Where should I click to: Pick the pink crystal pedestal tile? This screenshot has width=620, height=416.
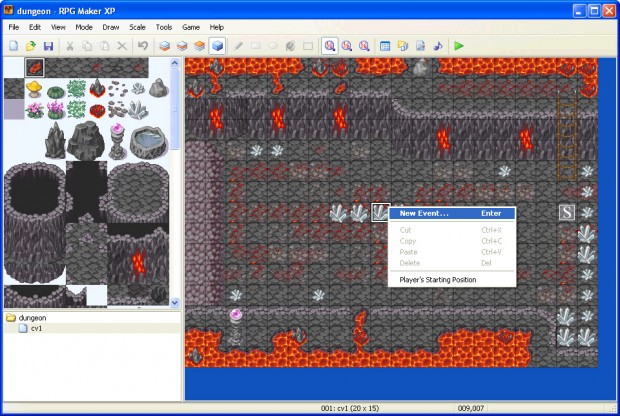coord(117,140)
